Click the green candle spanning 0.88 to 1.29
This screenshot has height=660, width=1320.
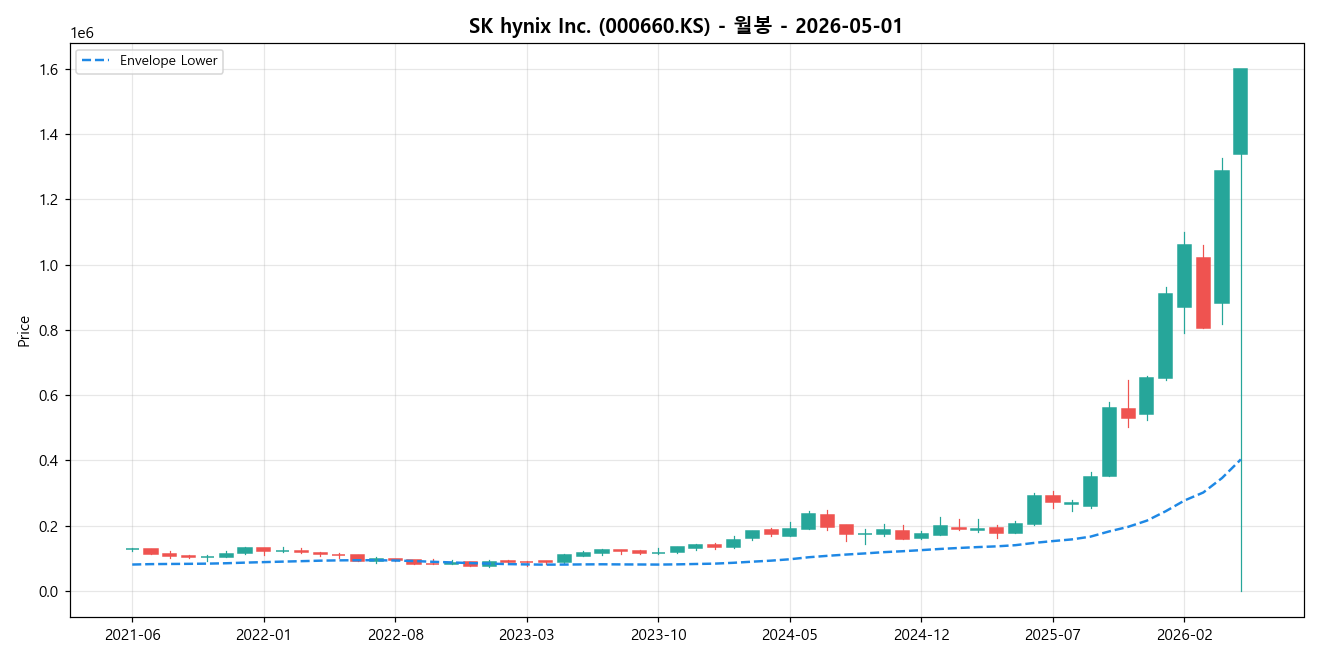point(1222,237)
